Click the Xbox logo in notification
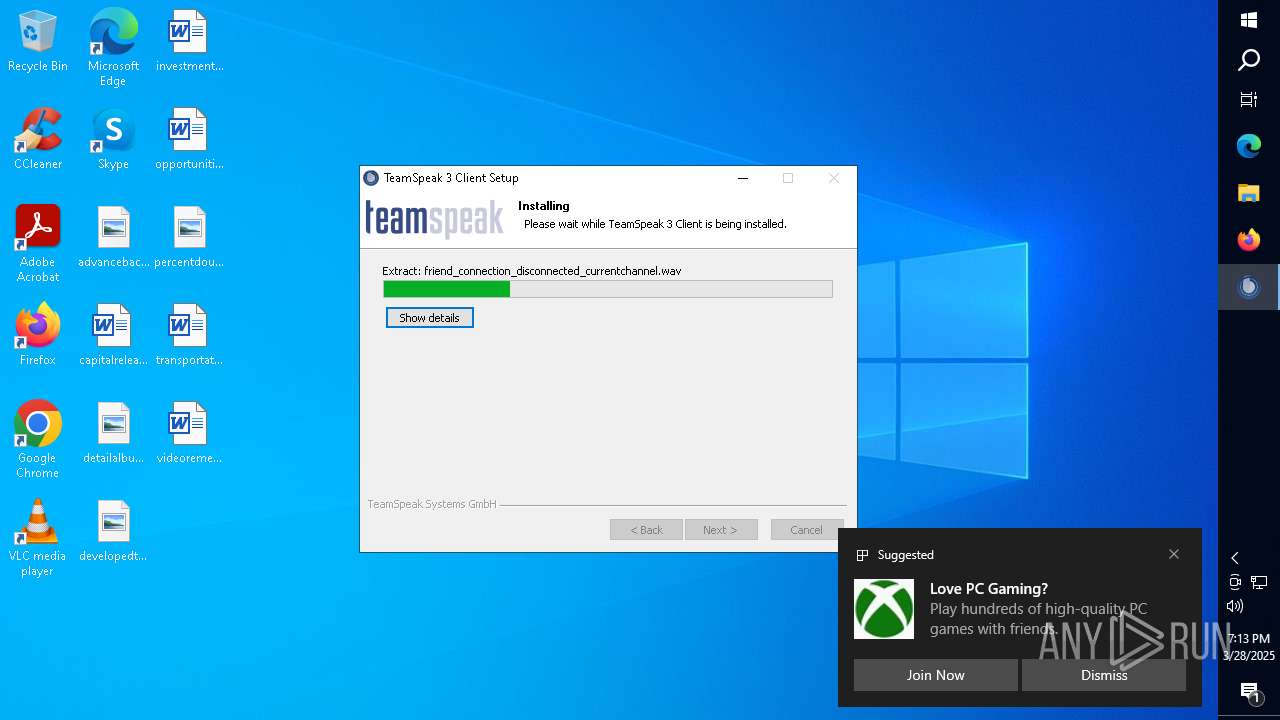Viewport: 1280px width, 720px height. [x=884, y=609]
